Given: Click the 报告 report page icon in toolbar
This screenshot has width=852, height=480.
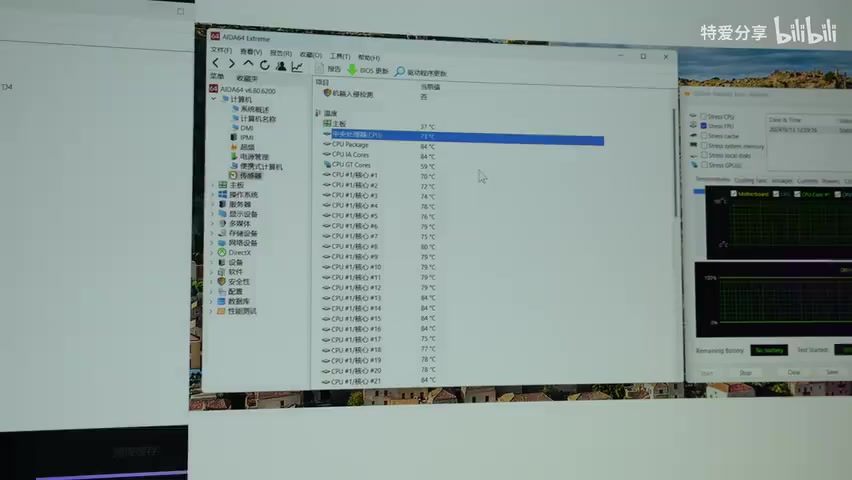Looking at the screenshot, I should point(320,68).
